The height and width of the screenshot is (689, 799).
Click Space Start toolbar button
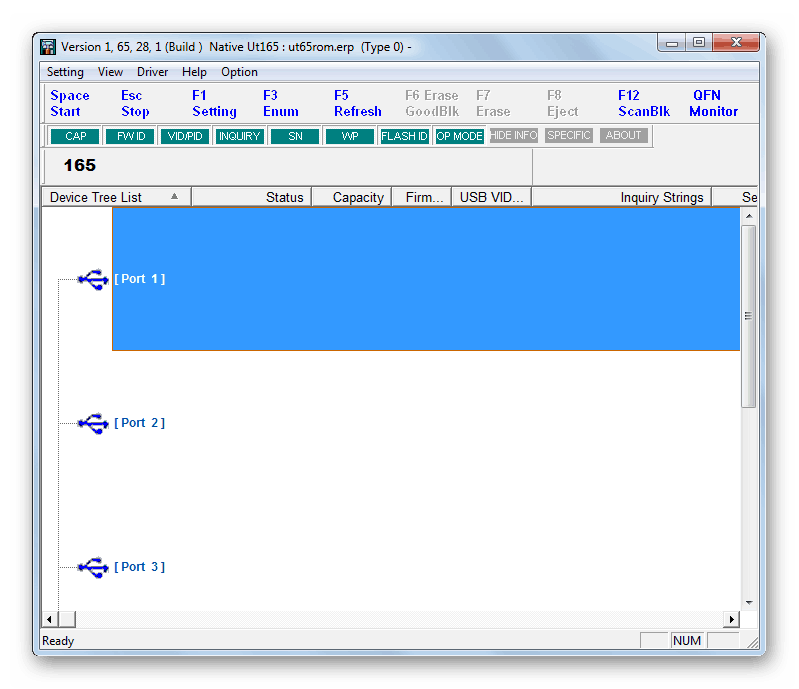(x=70, y=103)
